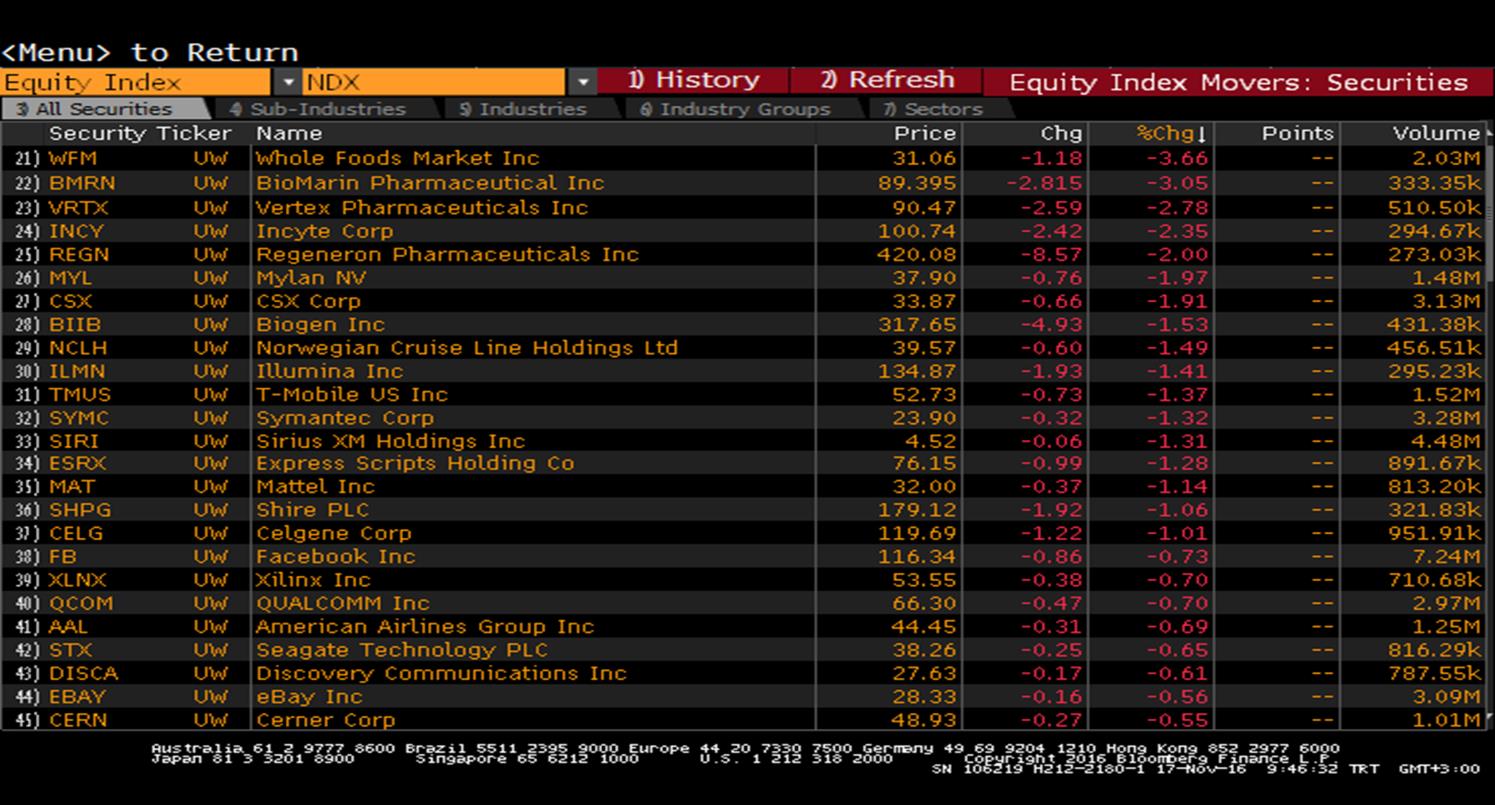This screenshot has width=1495, height=805.
Task: Click Shire PLC name
Action: pos(312,510)
